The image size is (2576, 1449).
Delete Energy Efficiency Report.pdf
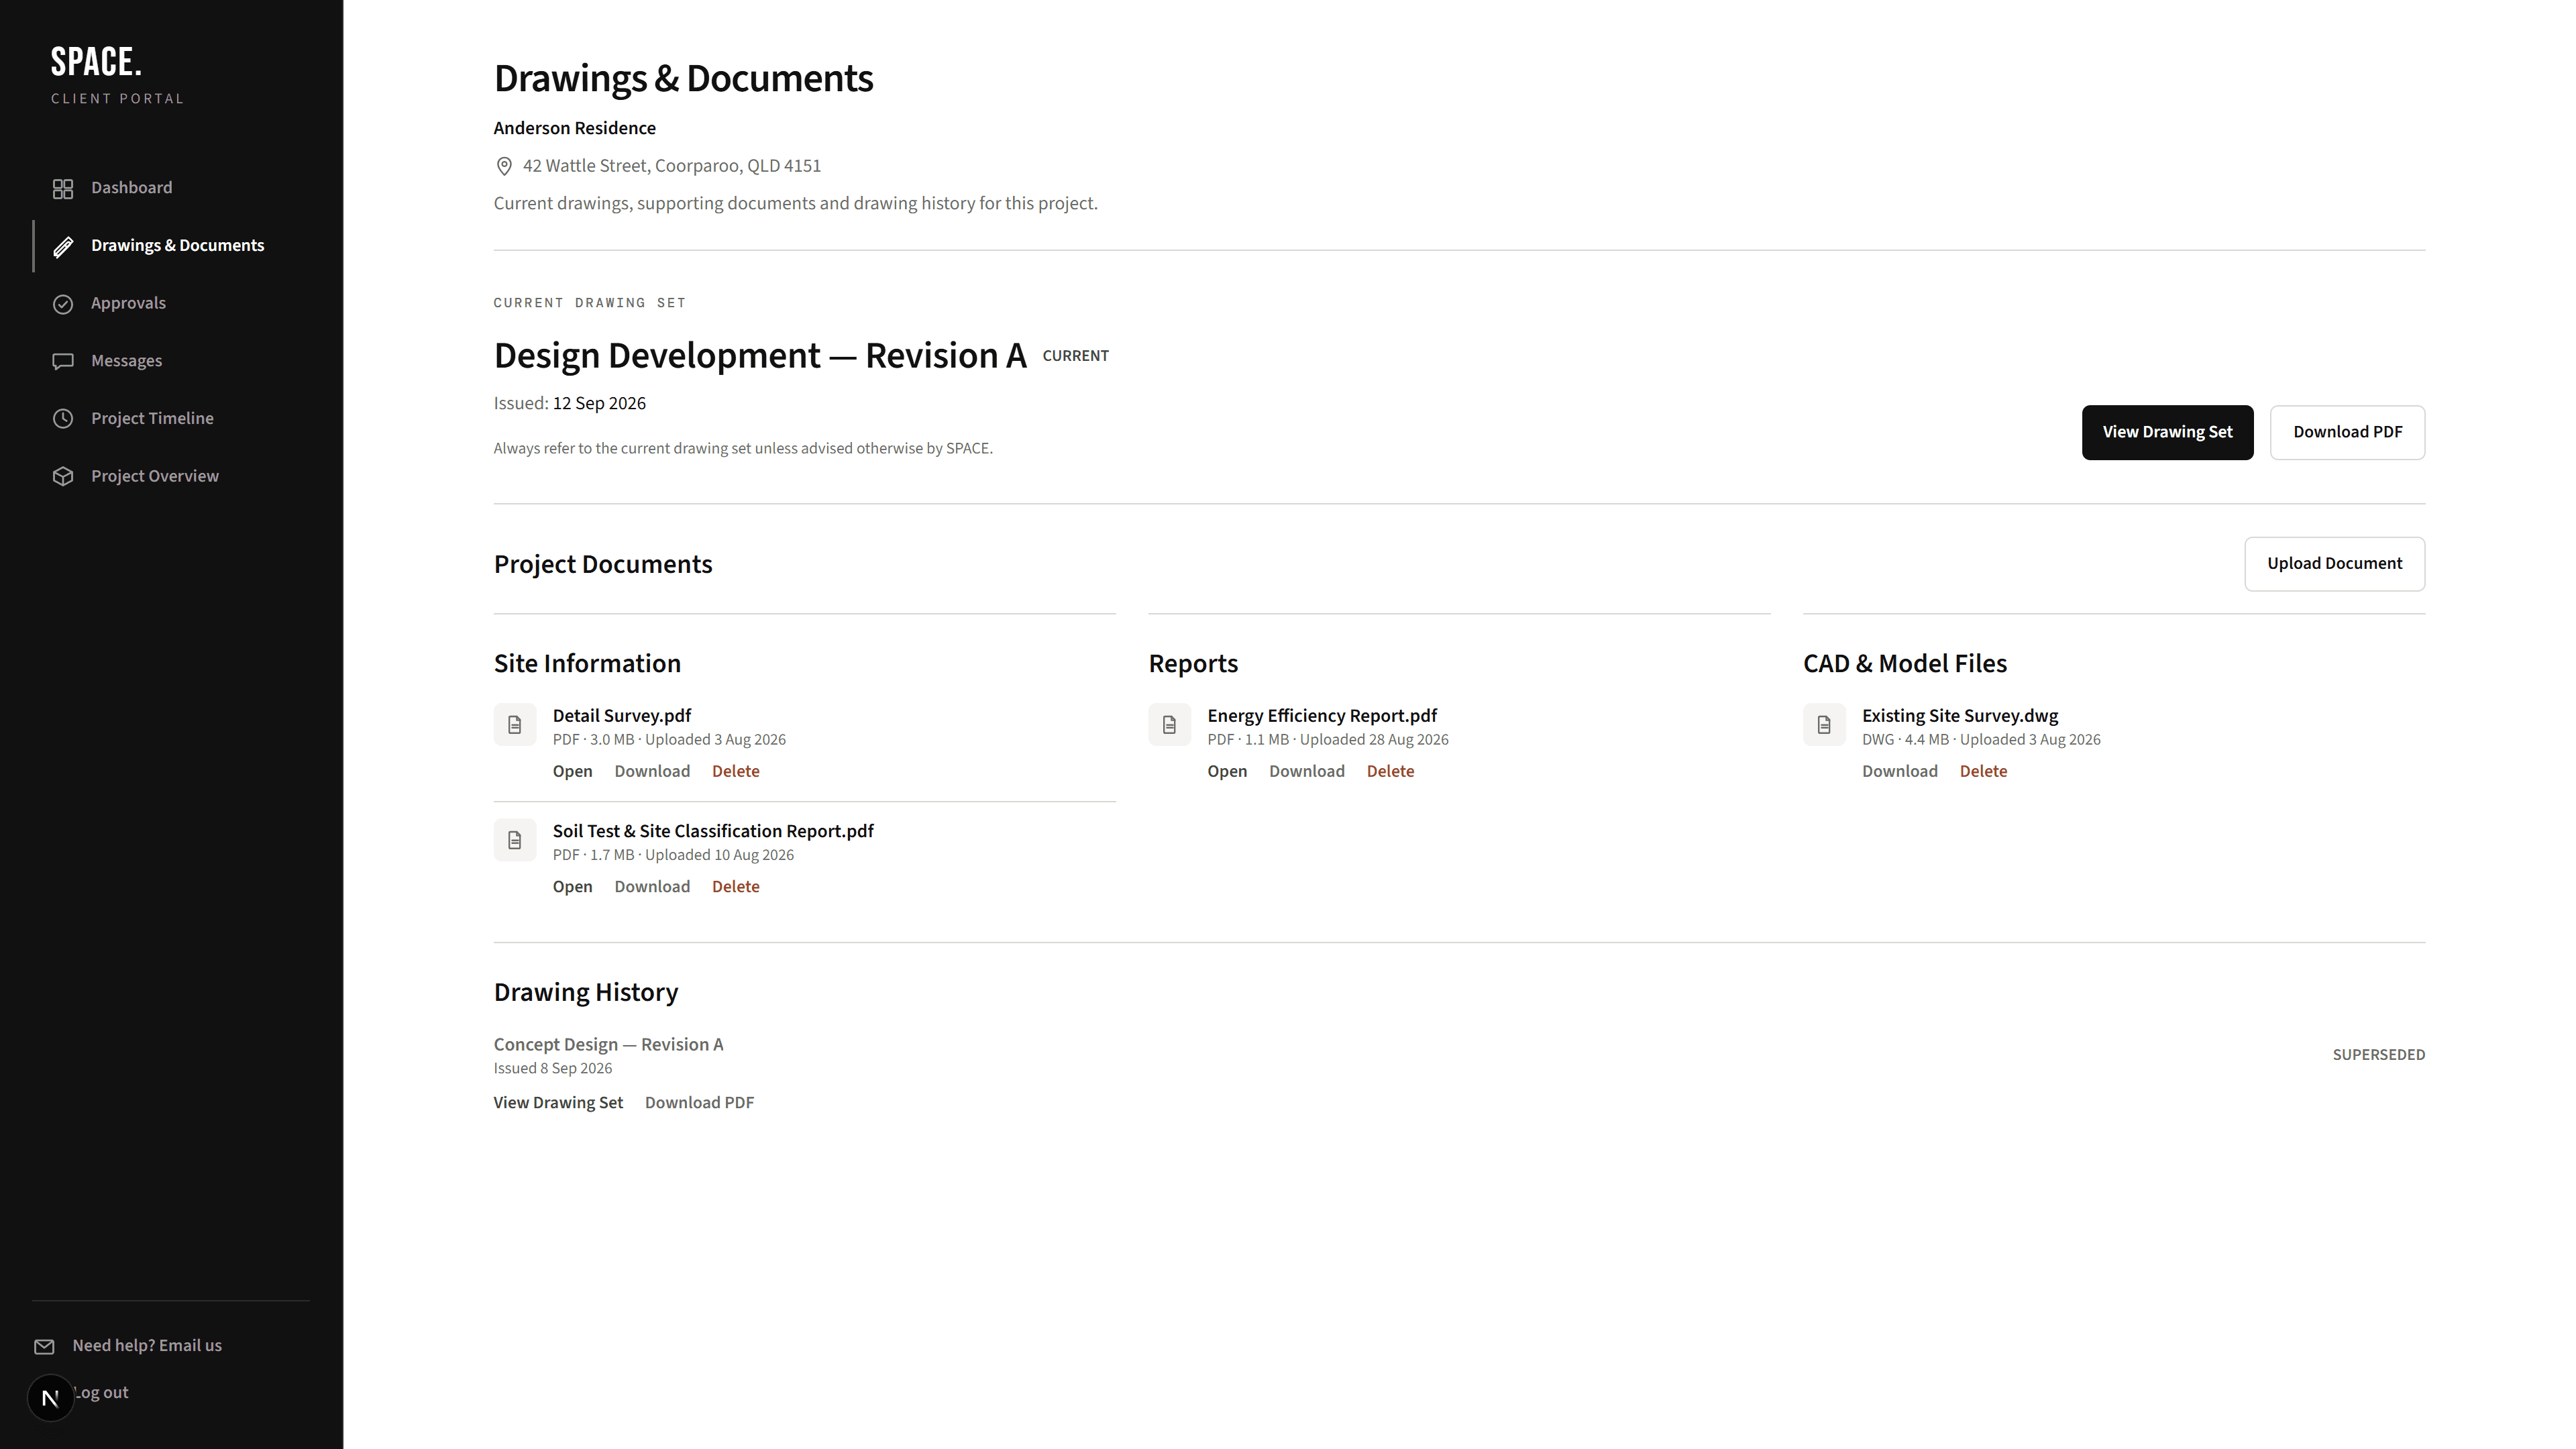pos(1390,771)
